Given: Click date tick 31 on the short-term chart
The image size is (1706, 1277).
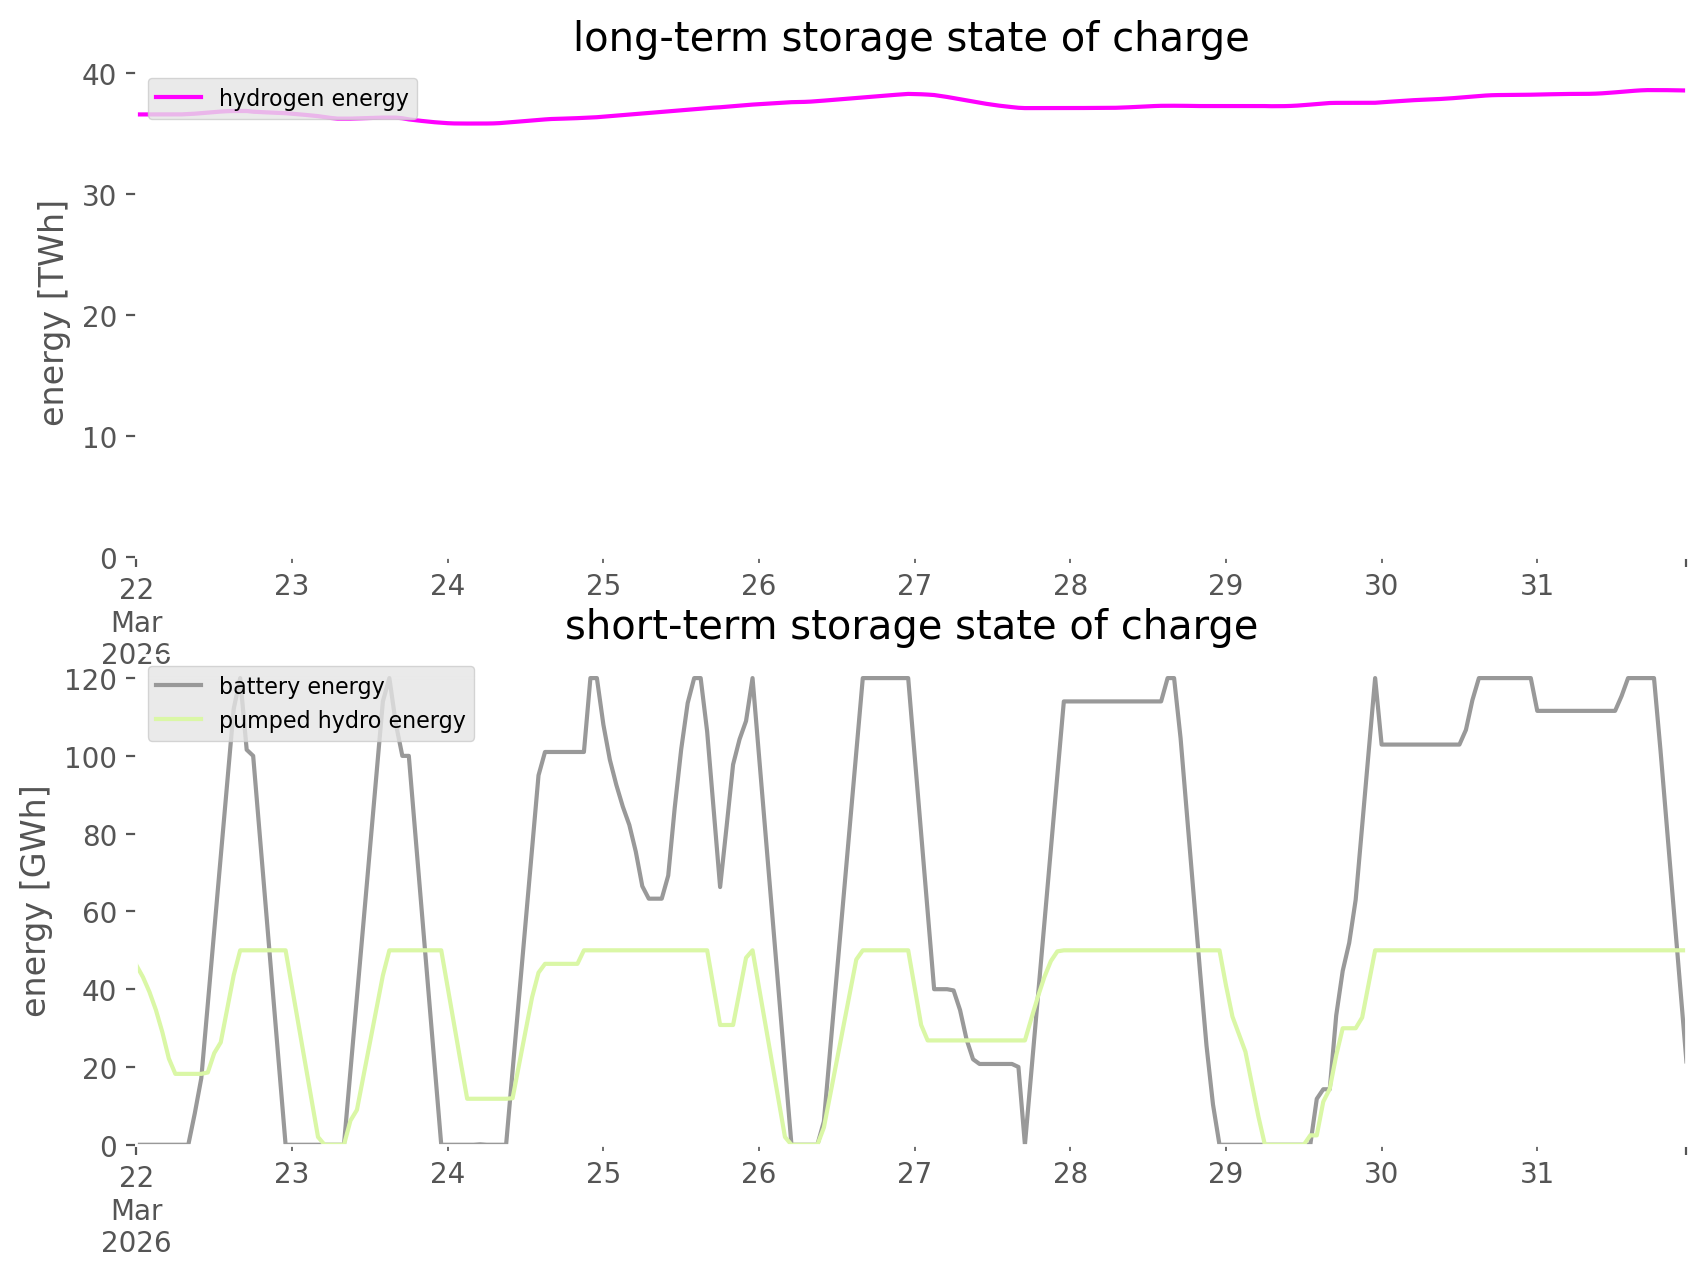Looking at the screenshot, I should coord(1536,1173).
